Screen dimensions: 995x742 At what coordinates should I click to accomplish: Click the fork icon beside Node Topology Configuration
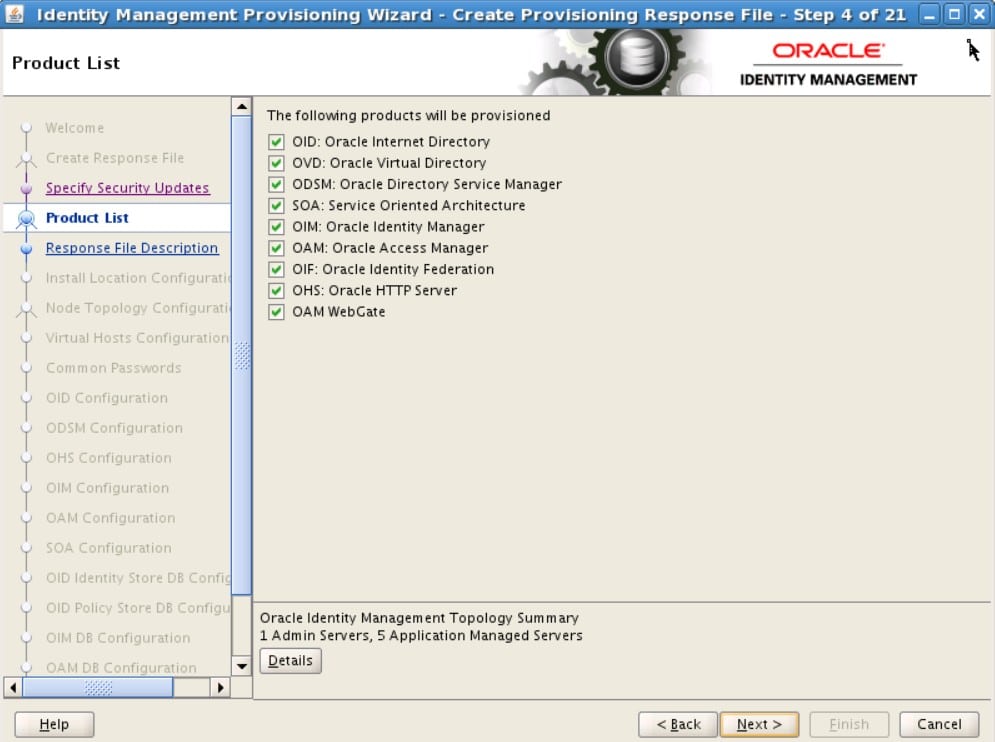tap(28, 307)
